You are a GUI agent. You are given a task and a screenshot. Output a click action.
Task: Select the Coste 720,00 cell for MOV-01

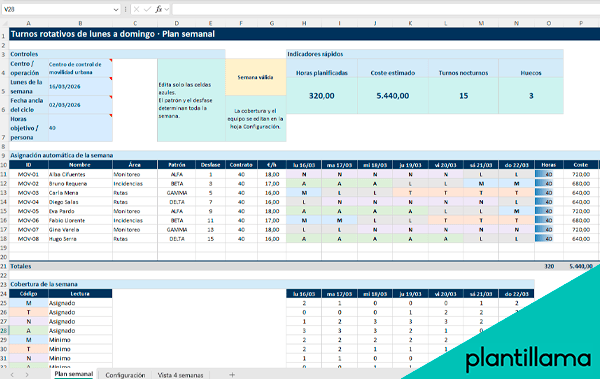[x=580, y=174]
